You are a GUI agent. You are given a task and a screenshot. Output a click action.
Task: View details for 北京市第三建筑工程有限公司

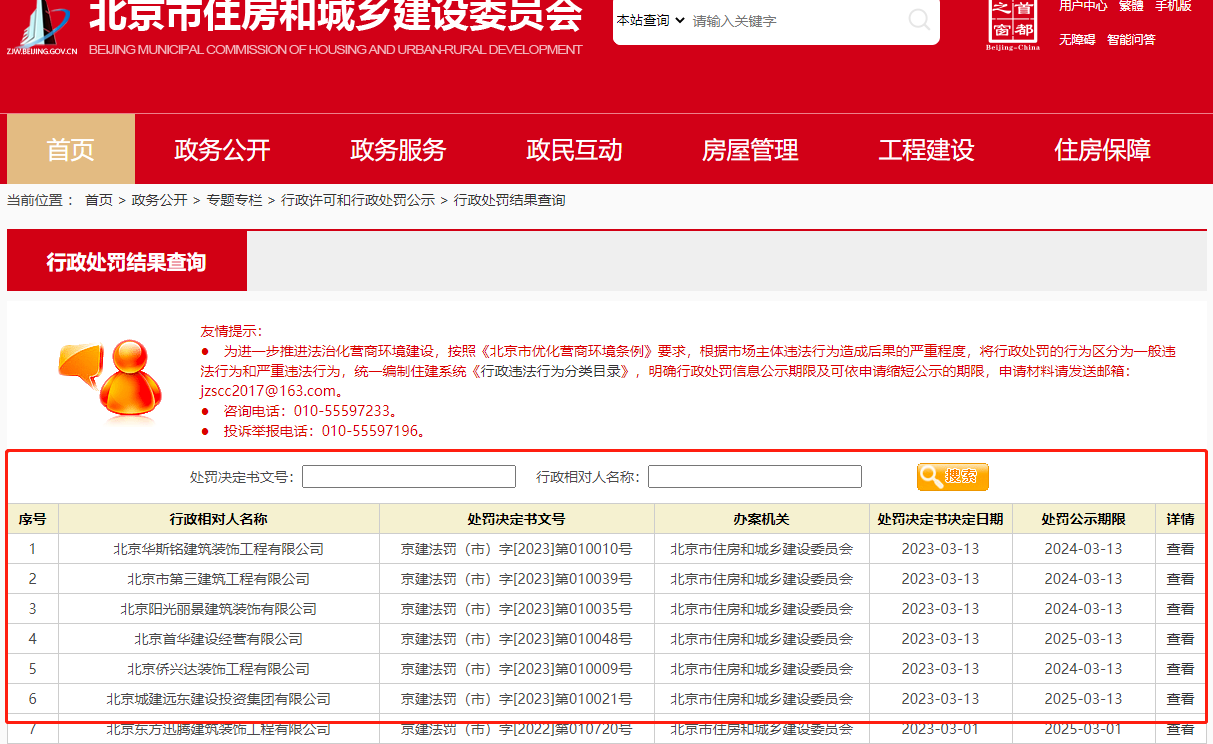click(1180, 579)
